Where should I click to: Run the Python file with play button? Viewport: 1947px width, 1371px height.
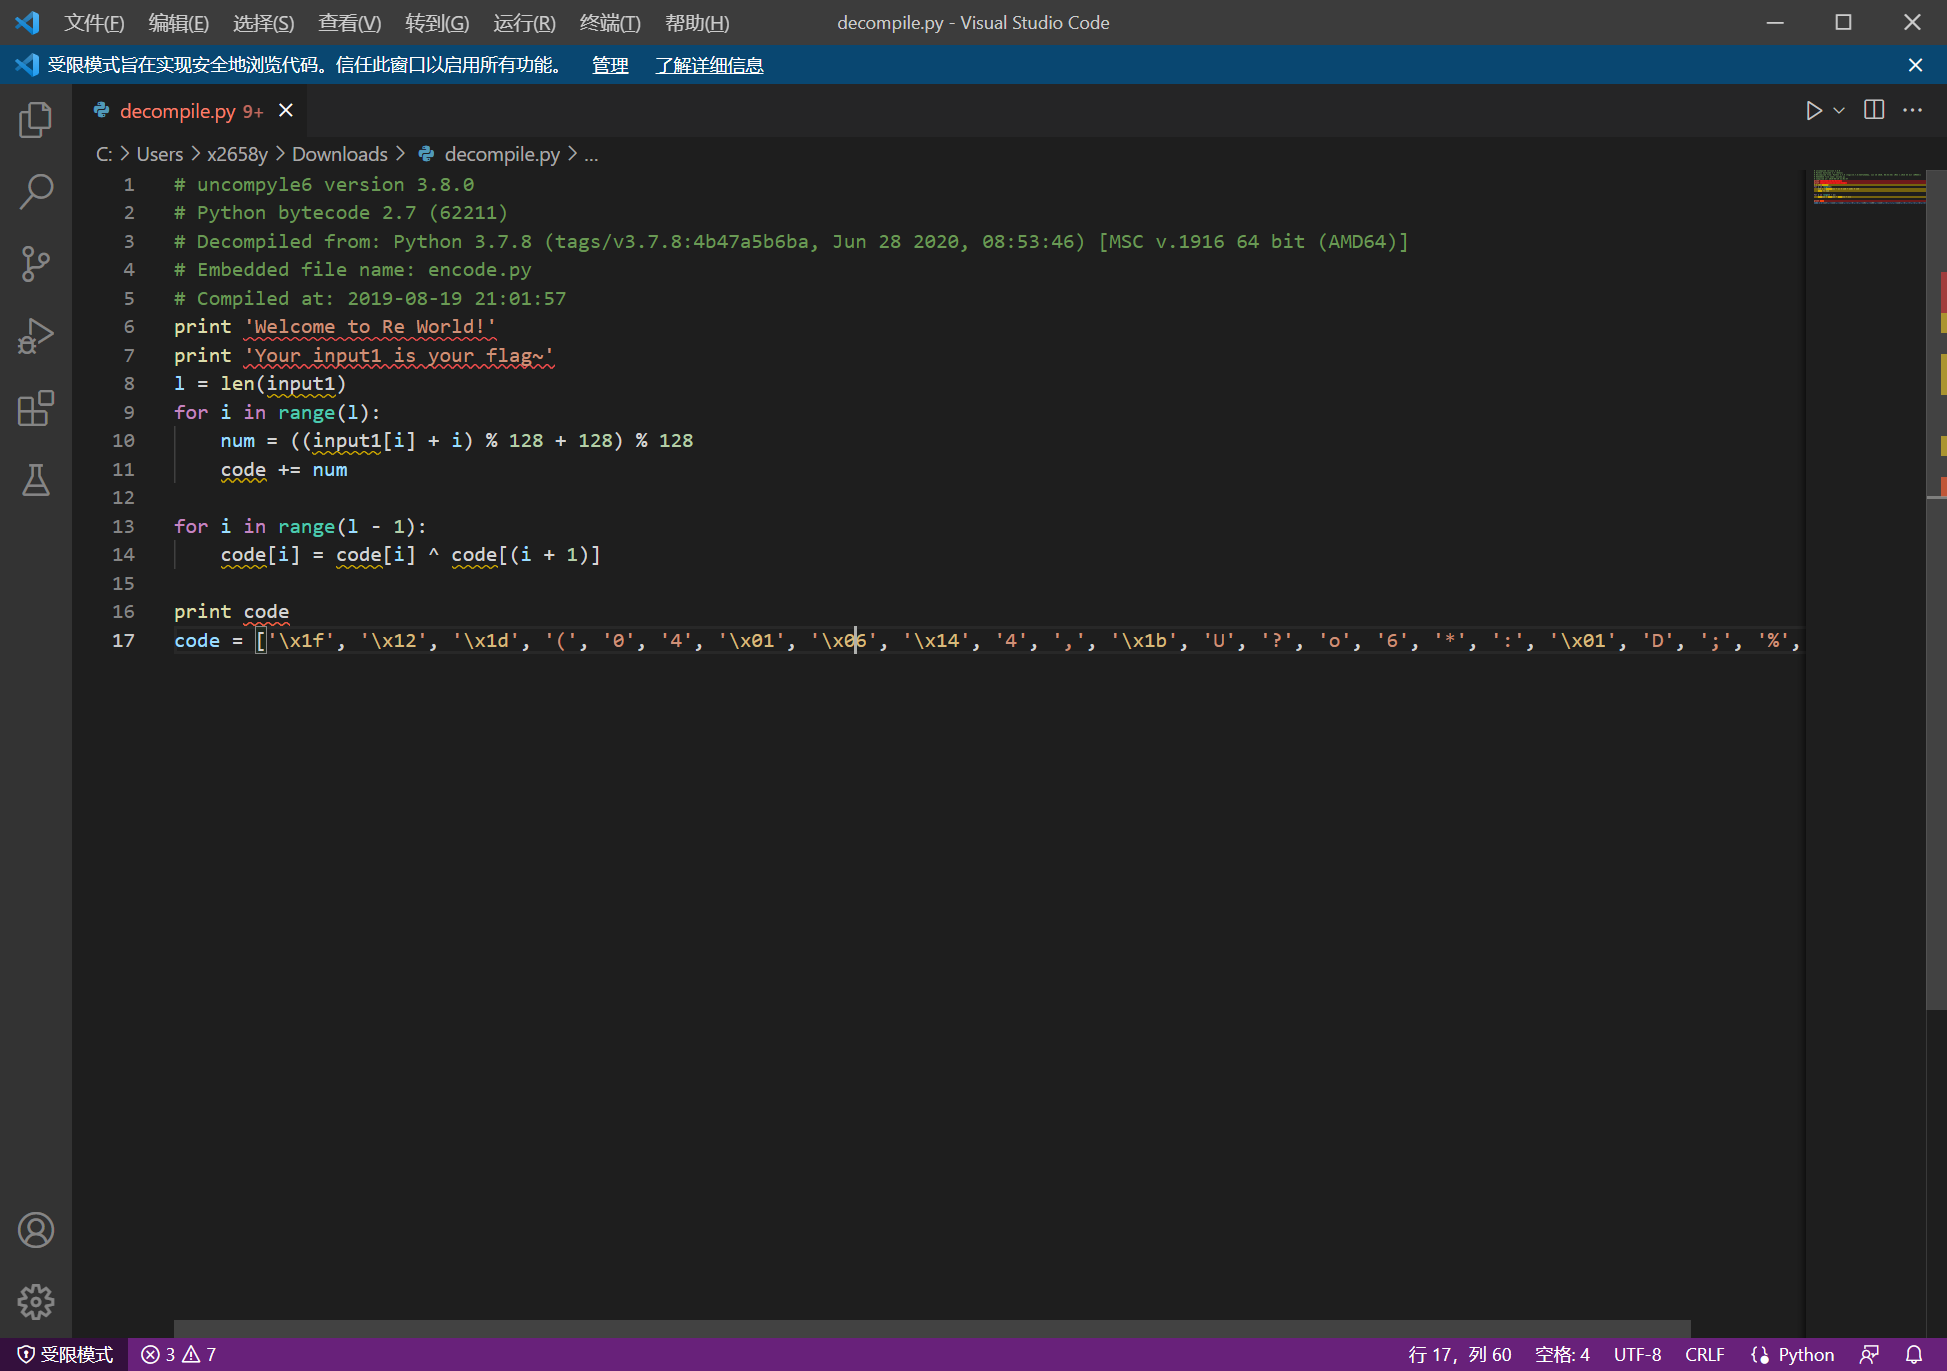(x=1813, y=111)
